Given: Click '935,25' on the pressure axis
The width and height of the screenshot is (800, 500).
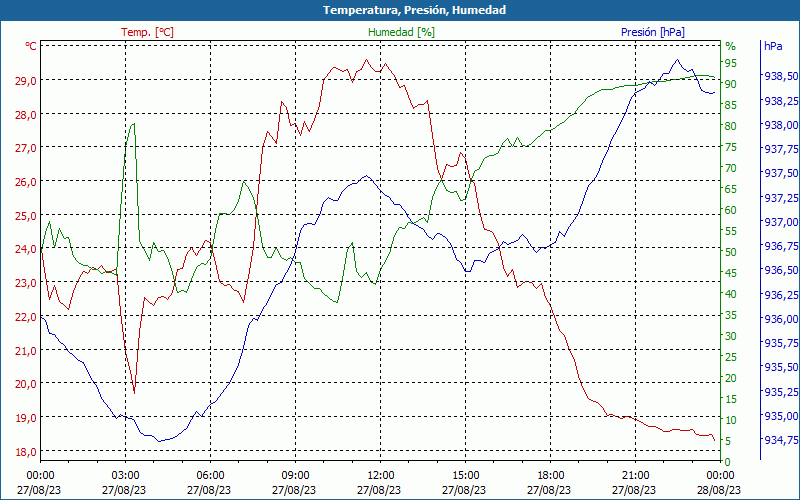Looking at the screenshot, I should (x=781, y=392).
